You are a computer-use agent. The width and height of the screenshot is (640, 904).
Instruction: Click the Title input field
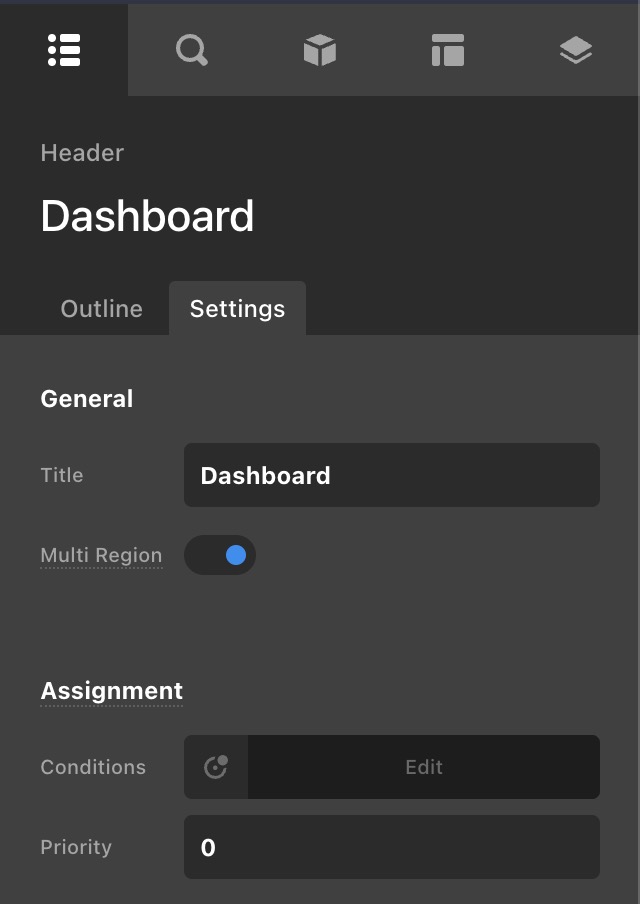[x=391, y=475]
